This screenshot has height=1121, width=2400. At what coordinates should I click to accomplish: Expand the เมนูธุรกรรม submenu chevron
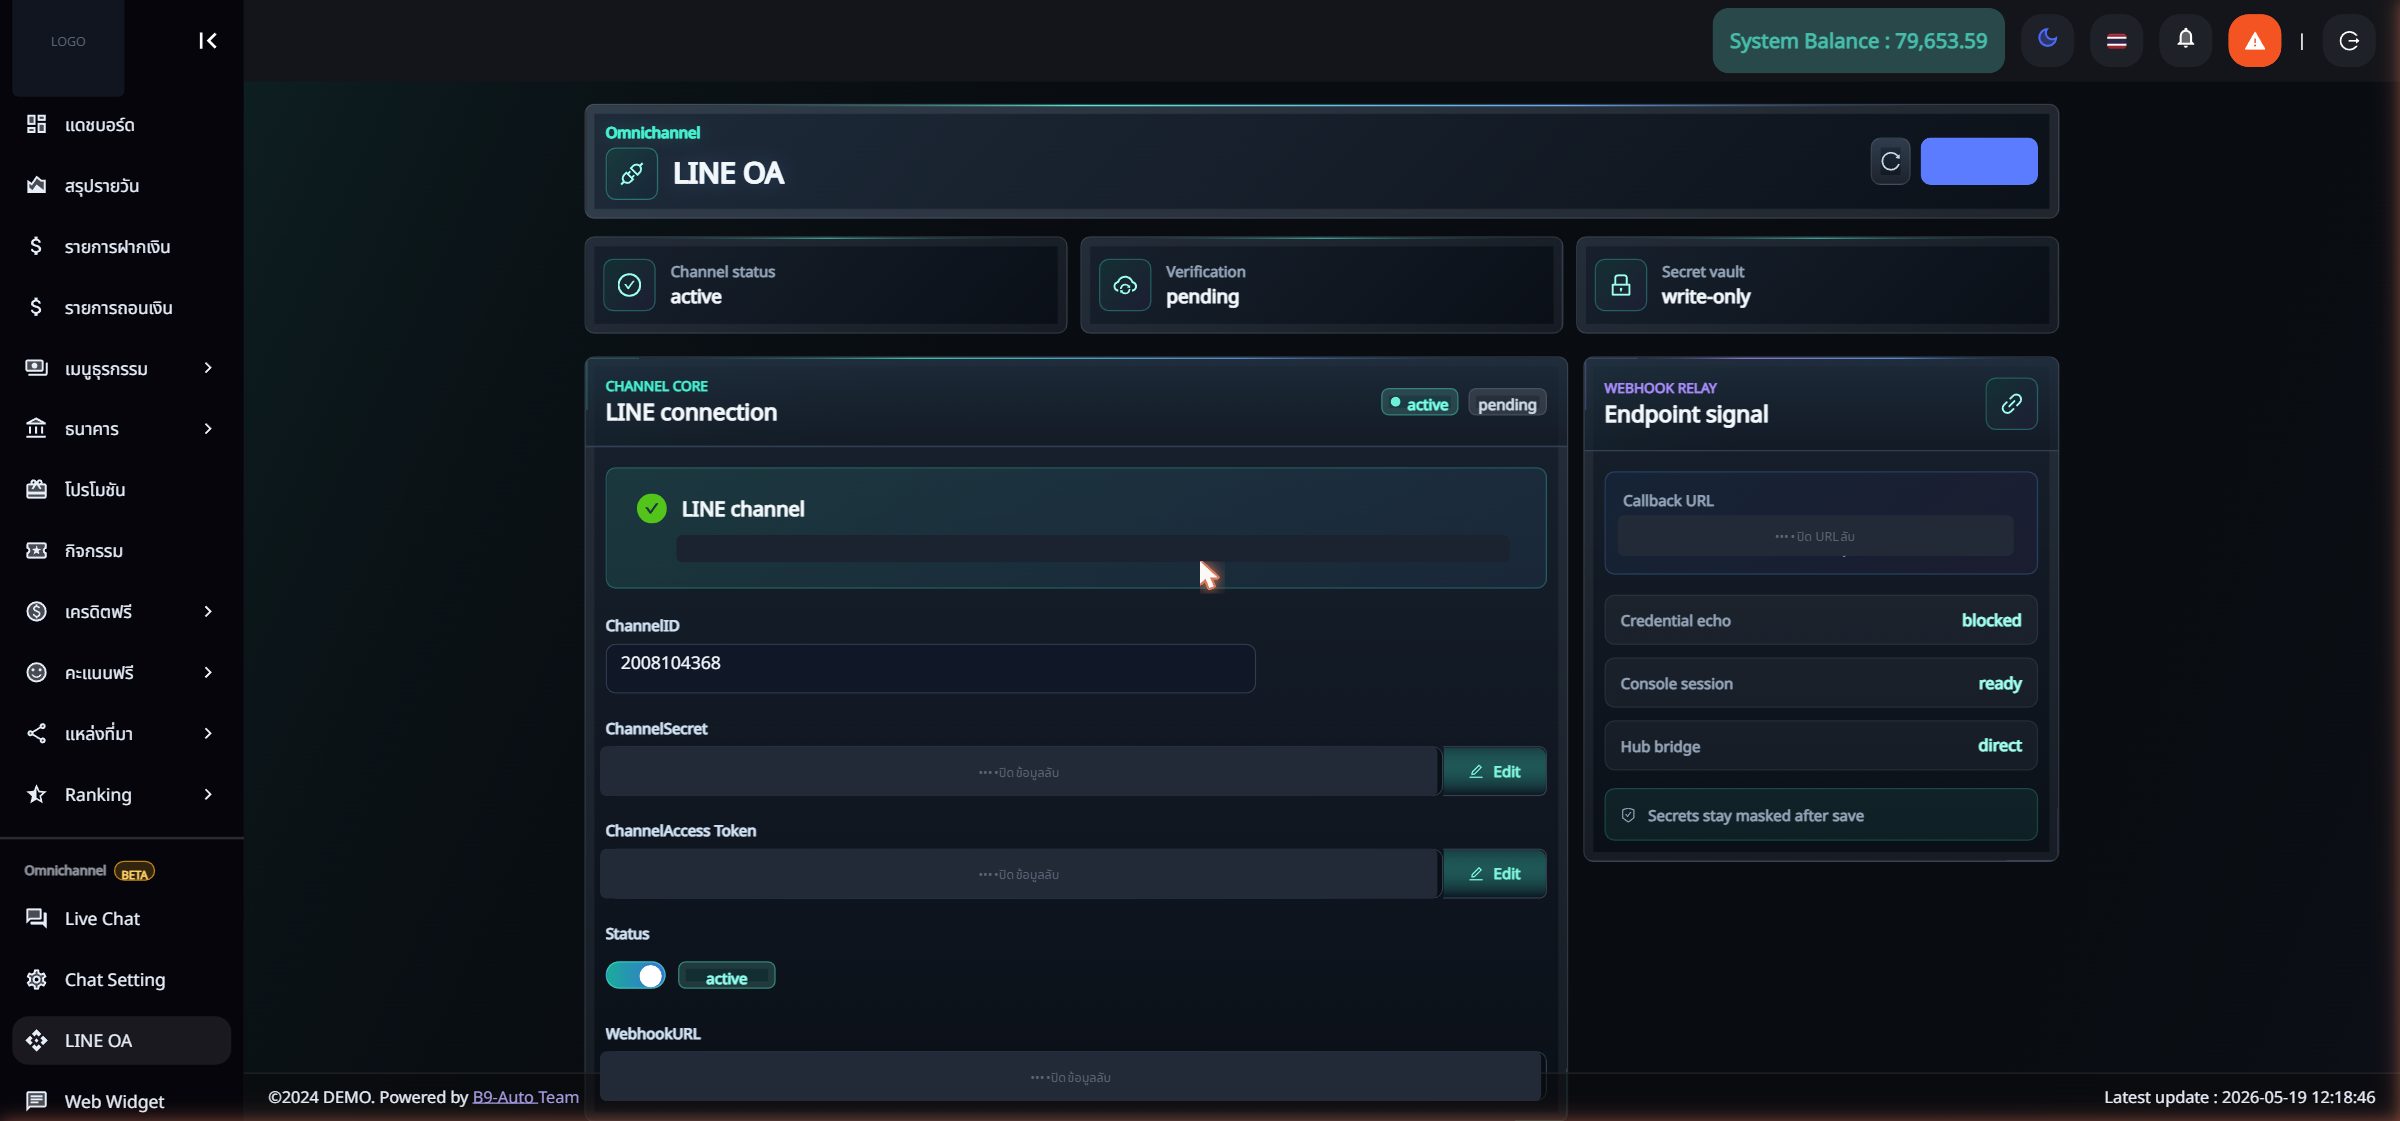(208, 368)
